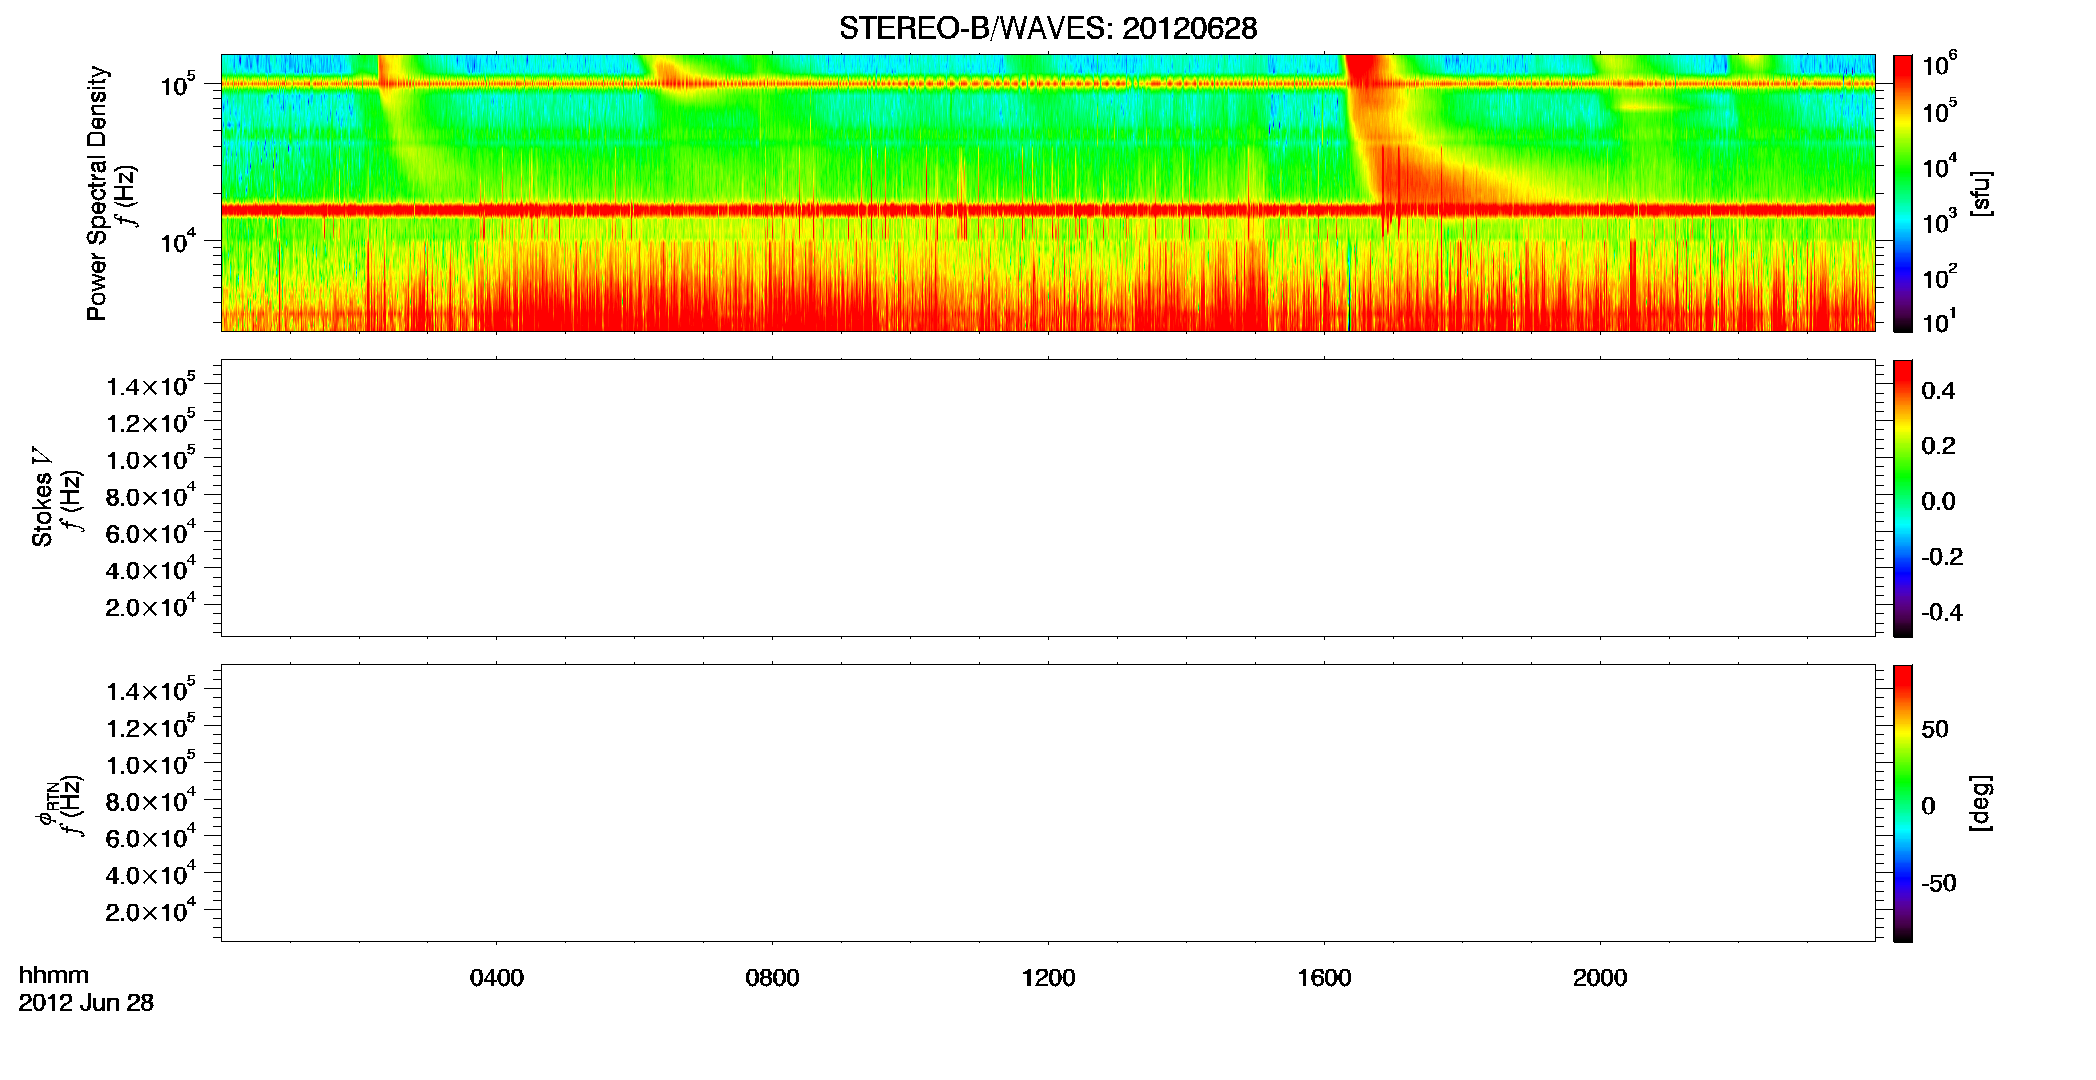The image size is (2096, 1080).
Task: Click the 10^5 frequency tick of the spectrogram
Action: pyautogui.click(x=177, y=85)
